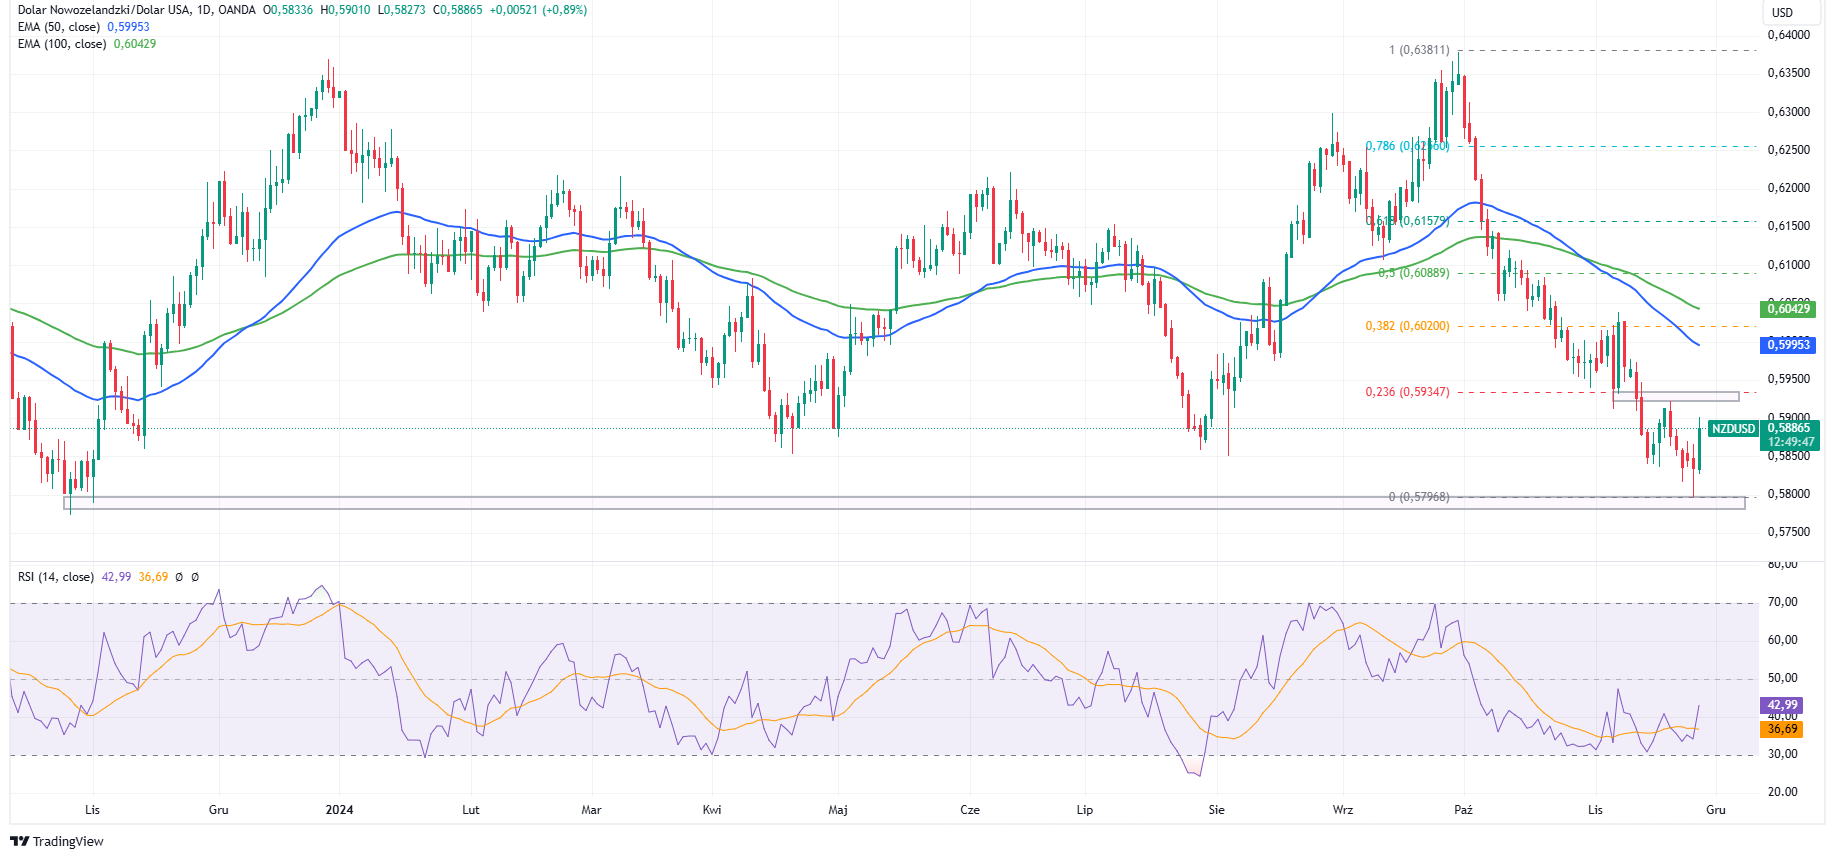
Task: Click the Wrz month on time axis
Action: click(1343, 810)
